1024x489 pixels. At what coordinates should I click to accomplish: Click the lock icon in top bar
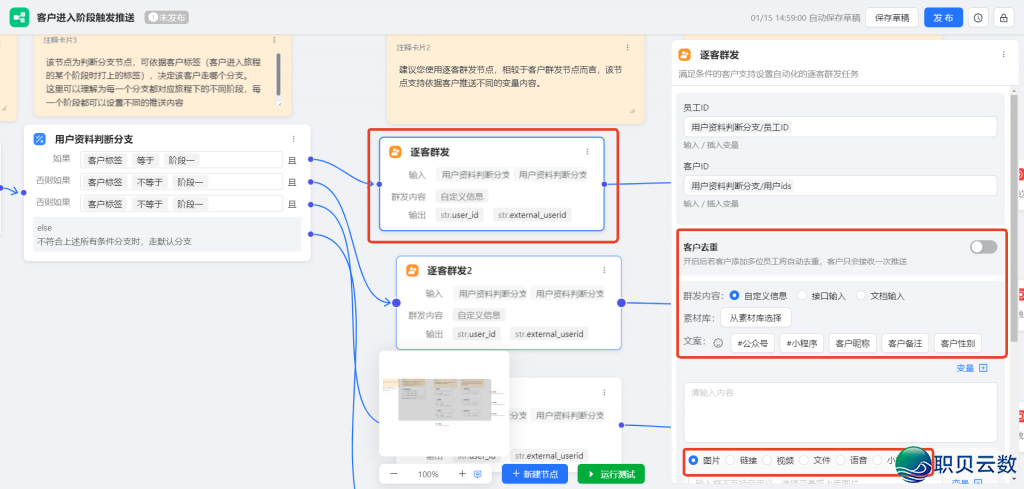1003,18
